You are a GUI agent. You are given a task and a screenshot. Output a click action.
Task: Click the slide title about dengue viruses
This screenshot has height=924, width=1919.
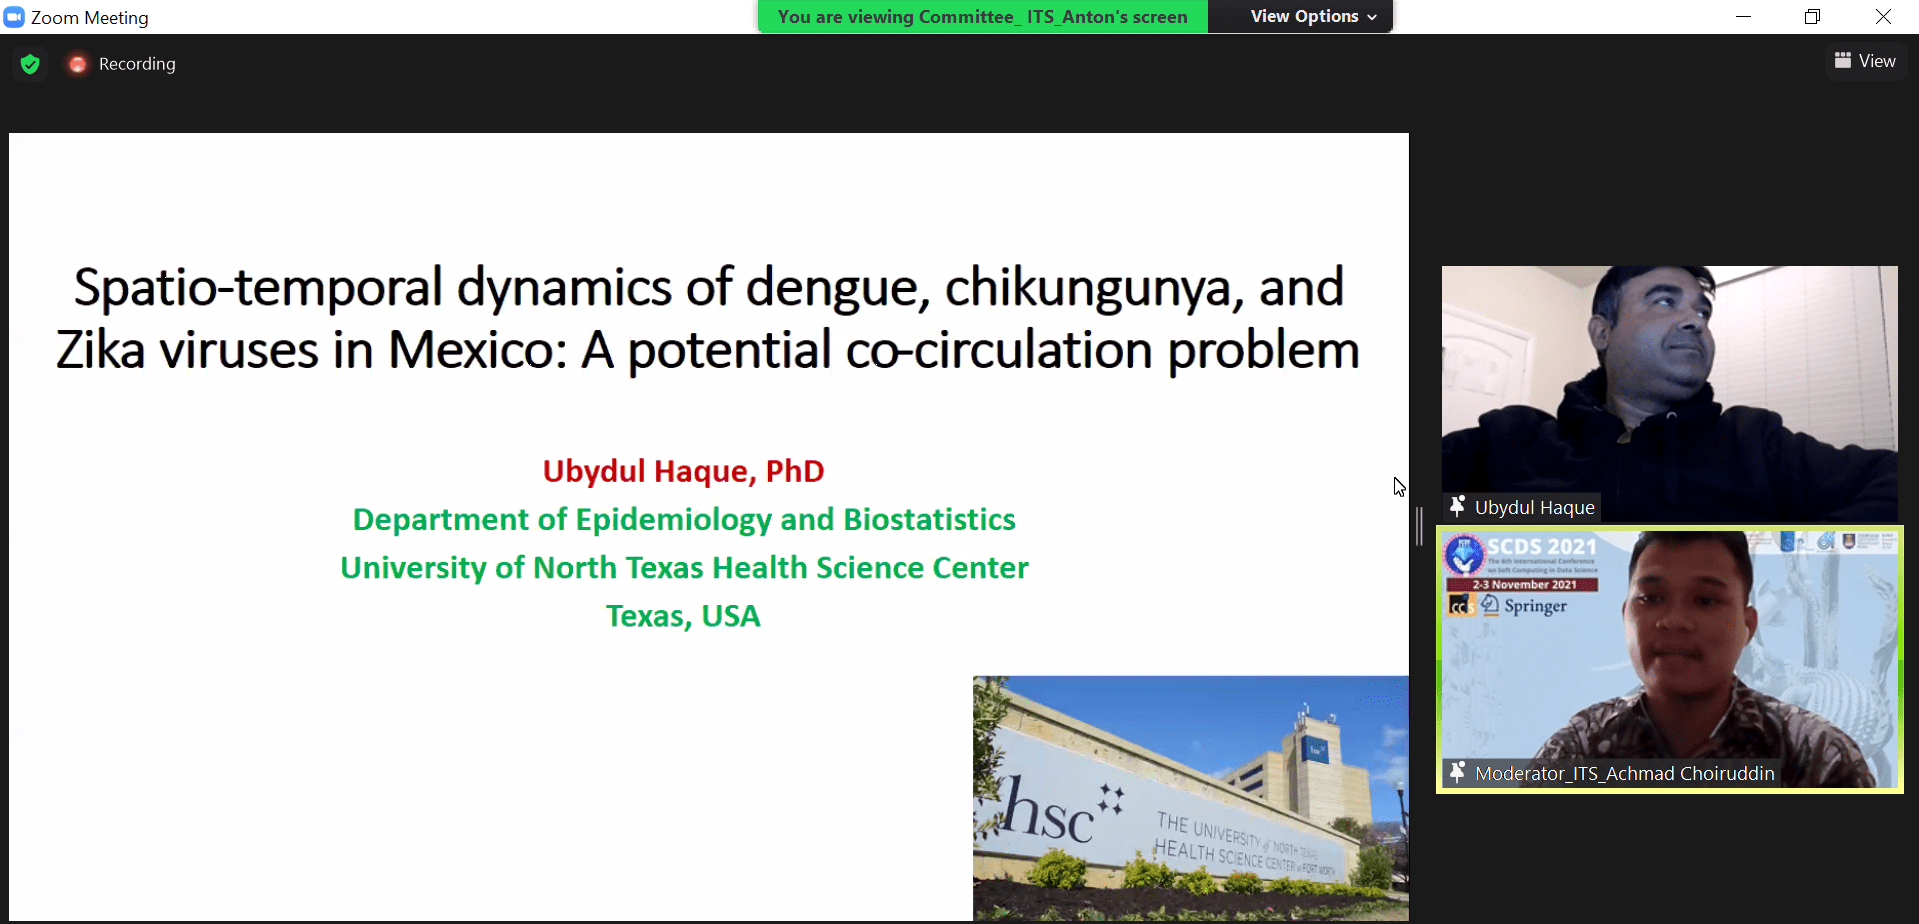coord(708,318)
